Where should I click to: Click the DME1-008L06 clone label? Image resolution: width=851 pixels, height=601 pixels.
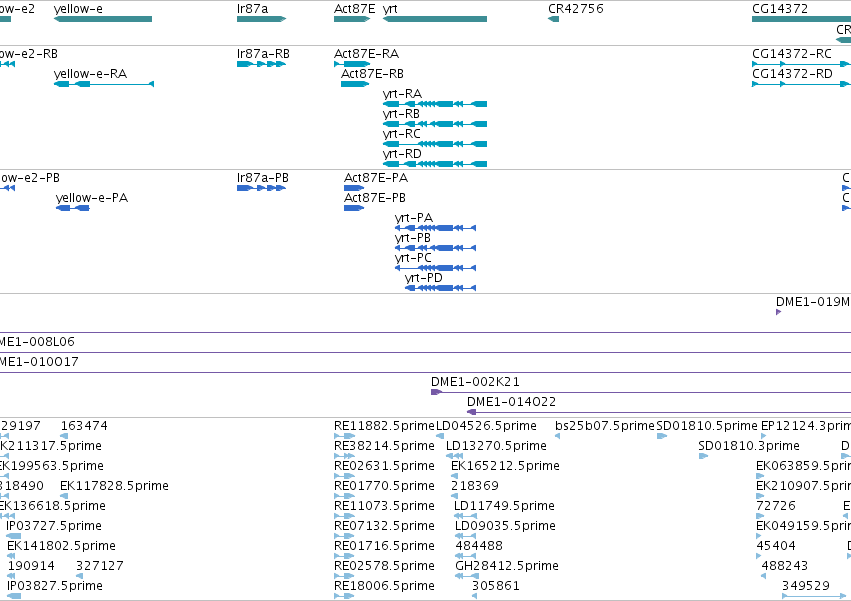coord(37,342)
